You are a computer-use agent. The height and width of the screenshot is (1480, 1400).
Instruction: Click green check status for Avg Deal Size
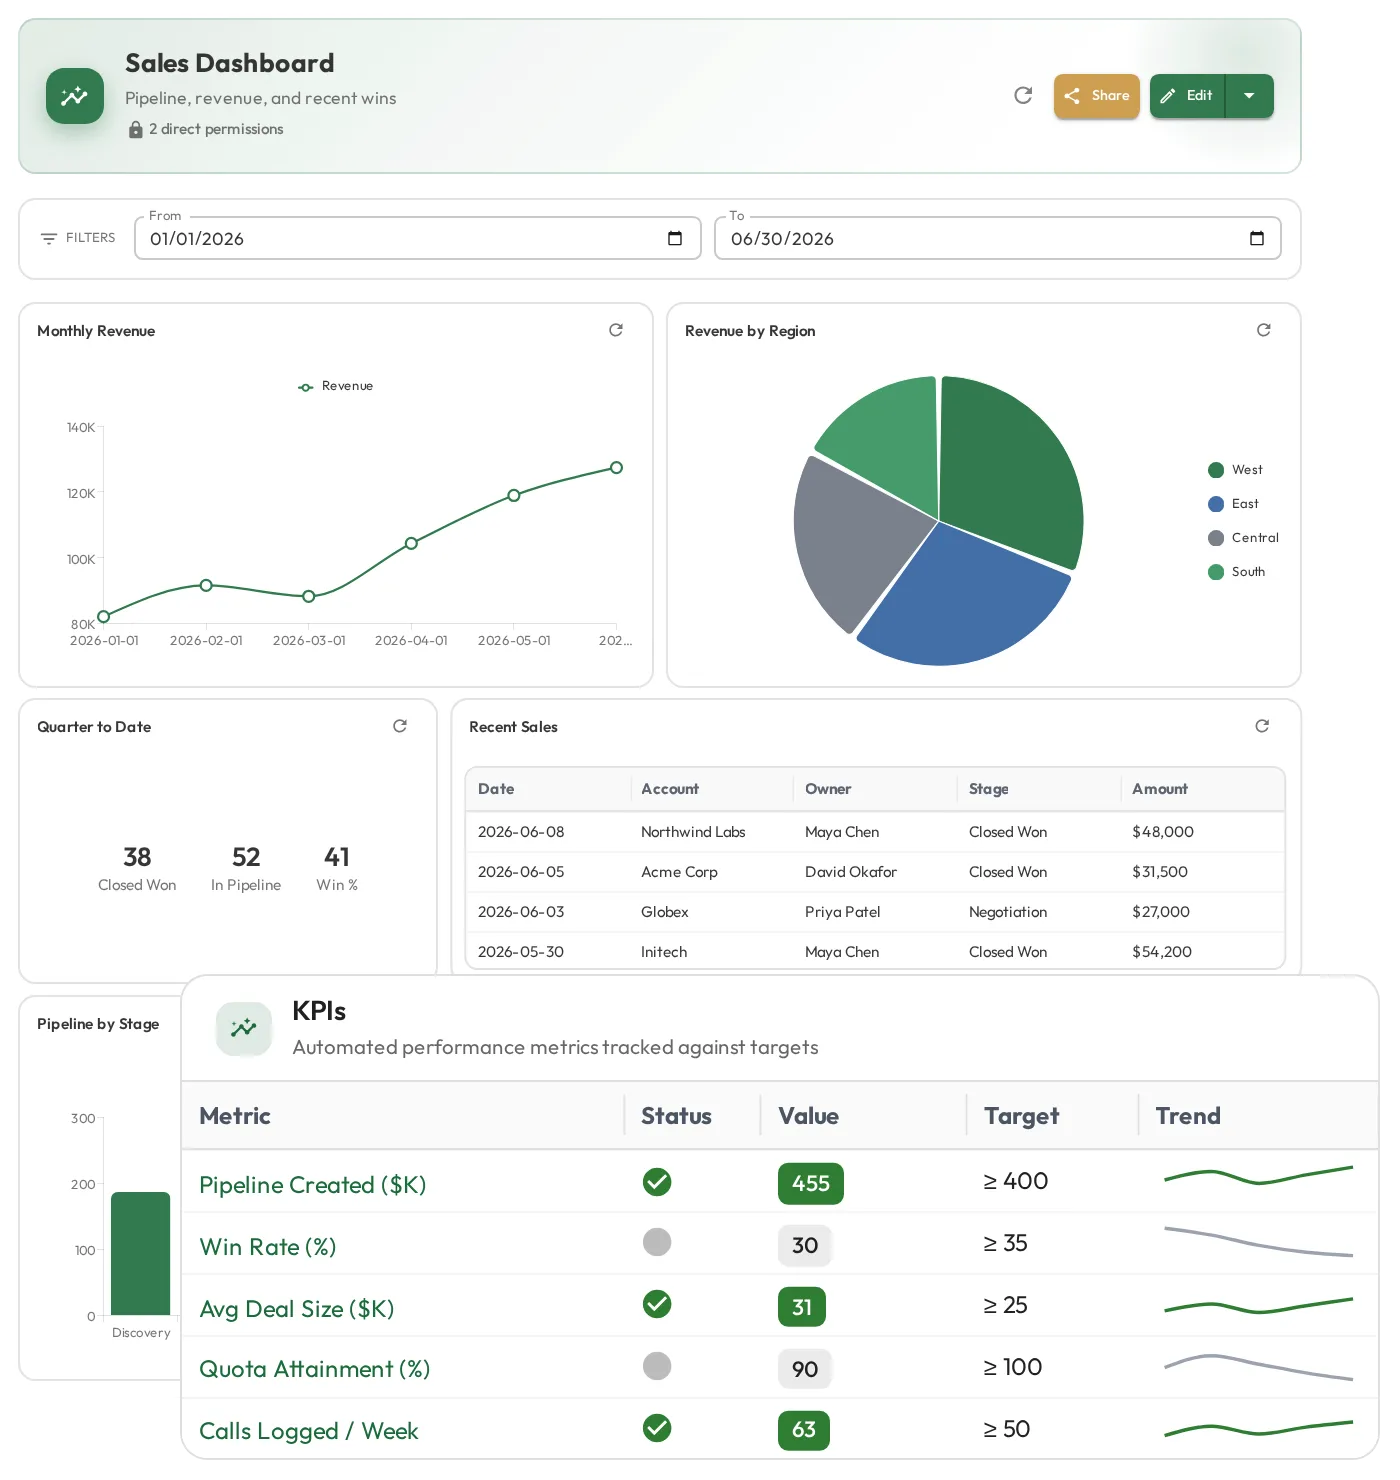[x=657, y=1304]
